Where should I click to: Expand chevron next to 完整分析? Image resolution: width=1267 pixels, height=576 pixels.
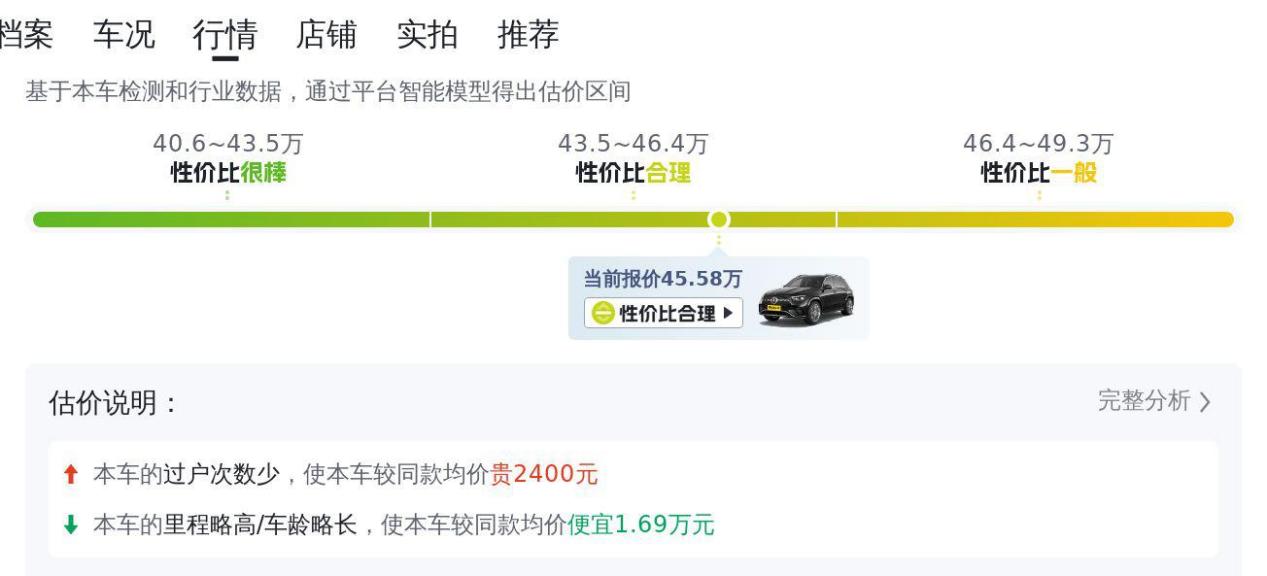point(1205,403)
